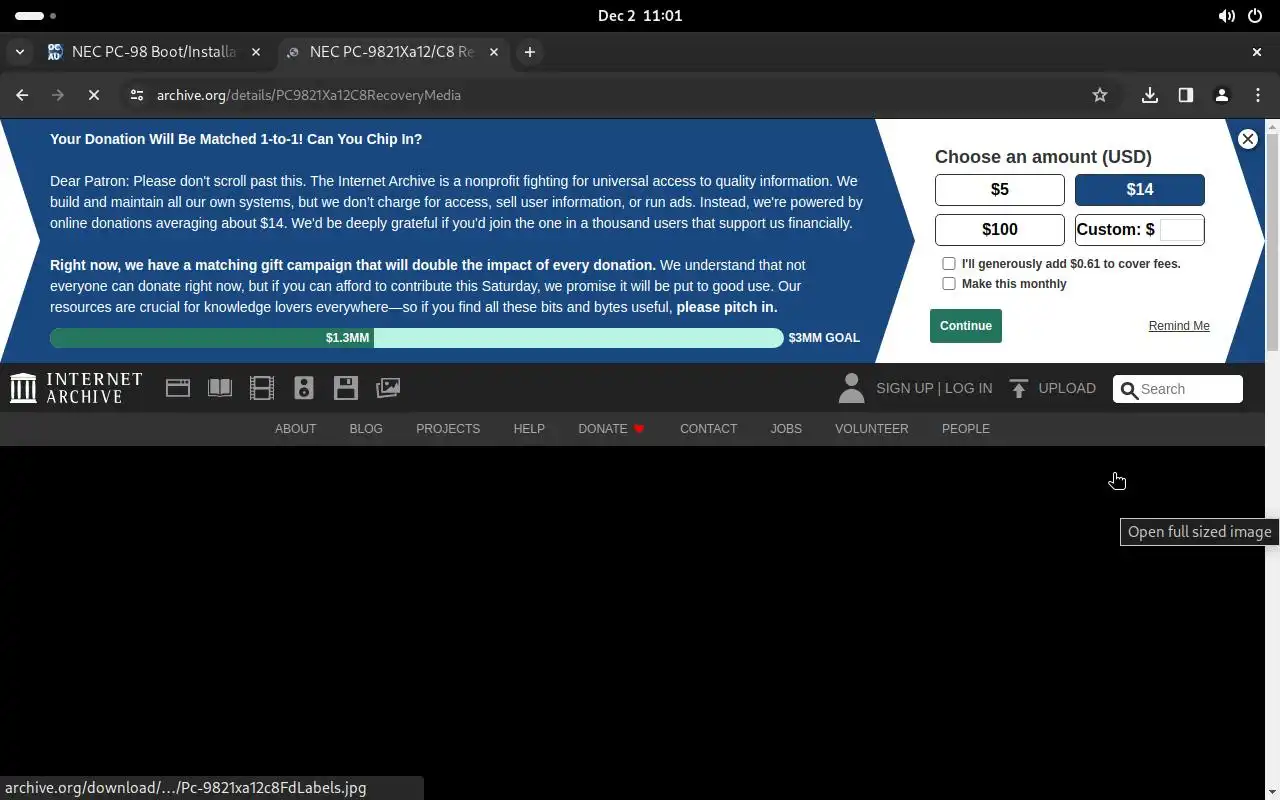Viewport: 1280px width, 800px height.
Task: Select the $14 donation amount
Action: tap(1140, 190)
